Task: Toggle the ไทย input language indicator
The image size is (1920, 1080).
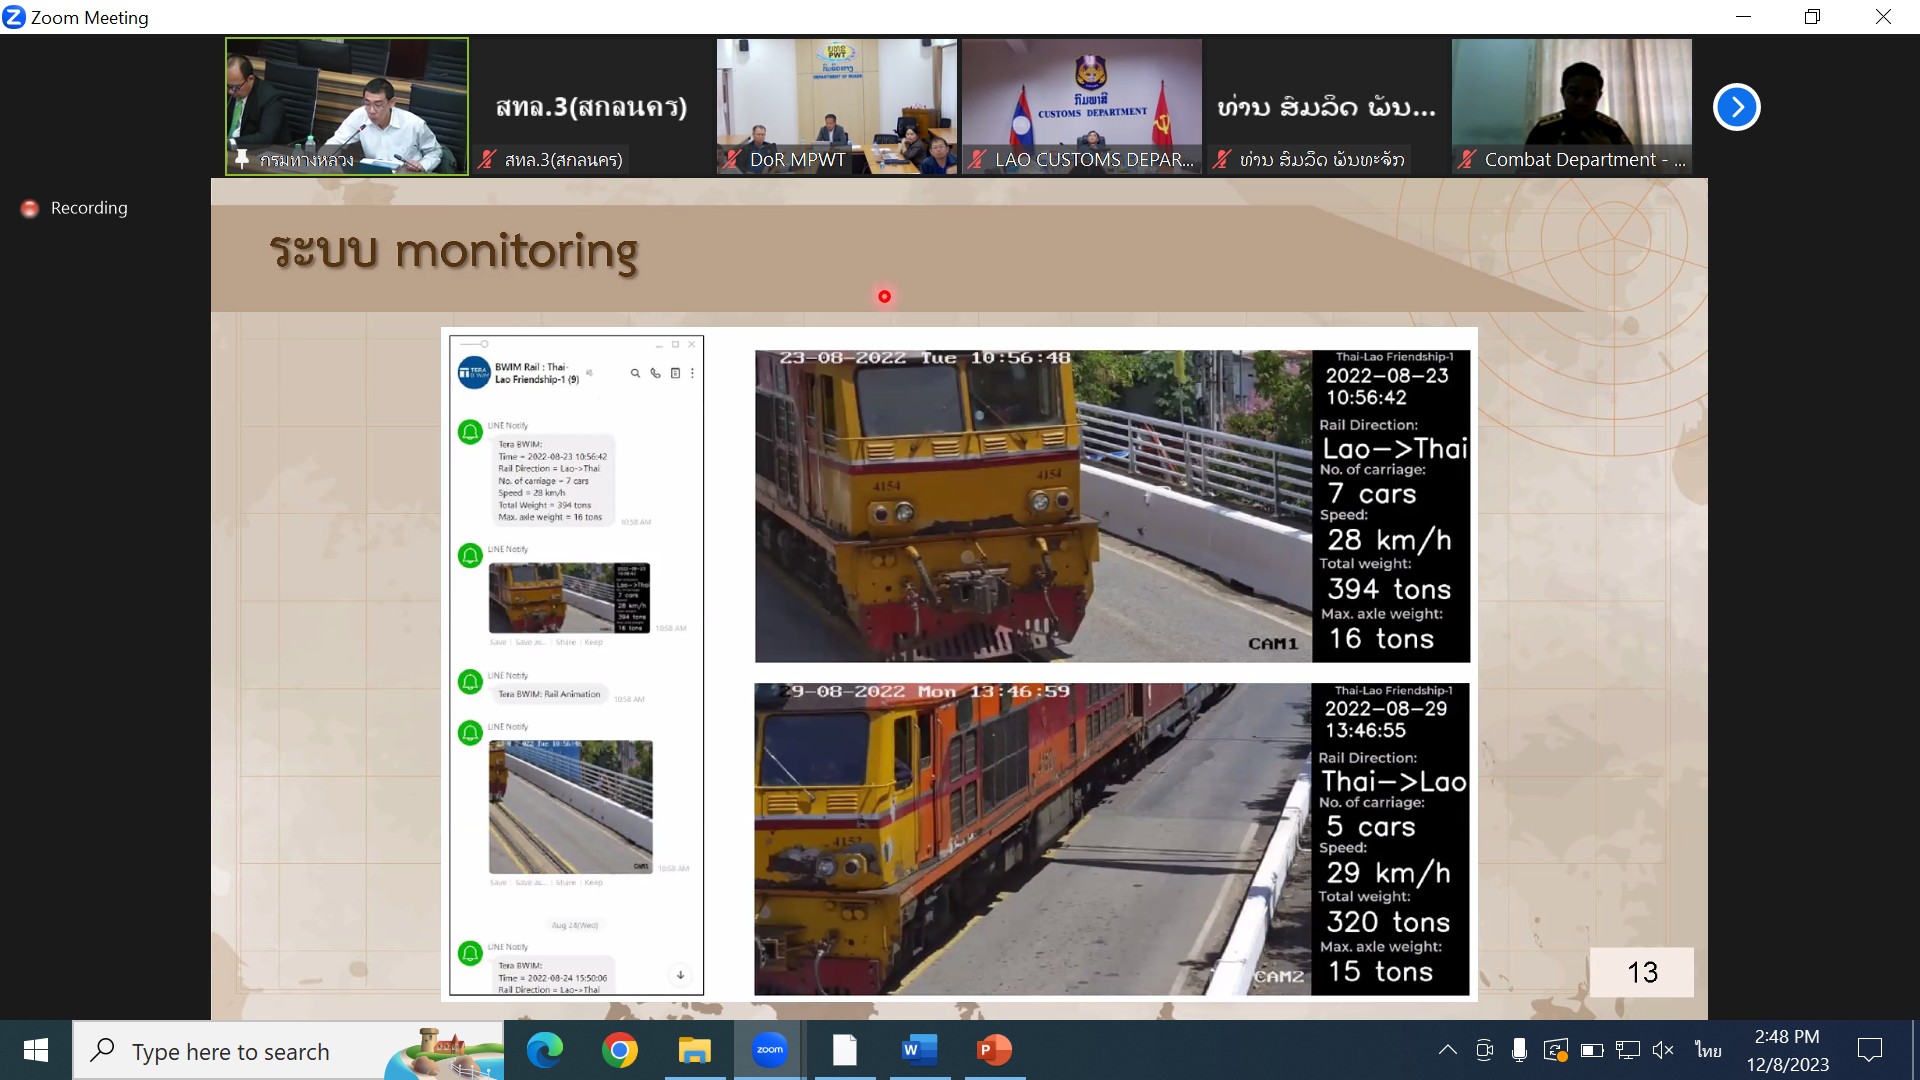Action: (1708, 1050)
